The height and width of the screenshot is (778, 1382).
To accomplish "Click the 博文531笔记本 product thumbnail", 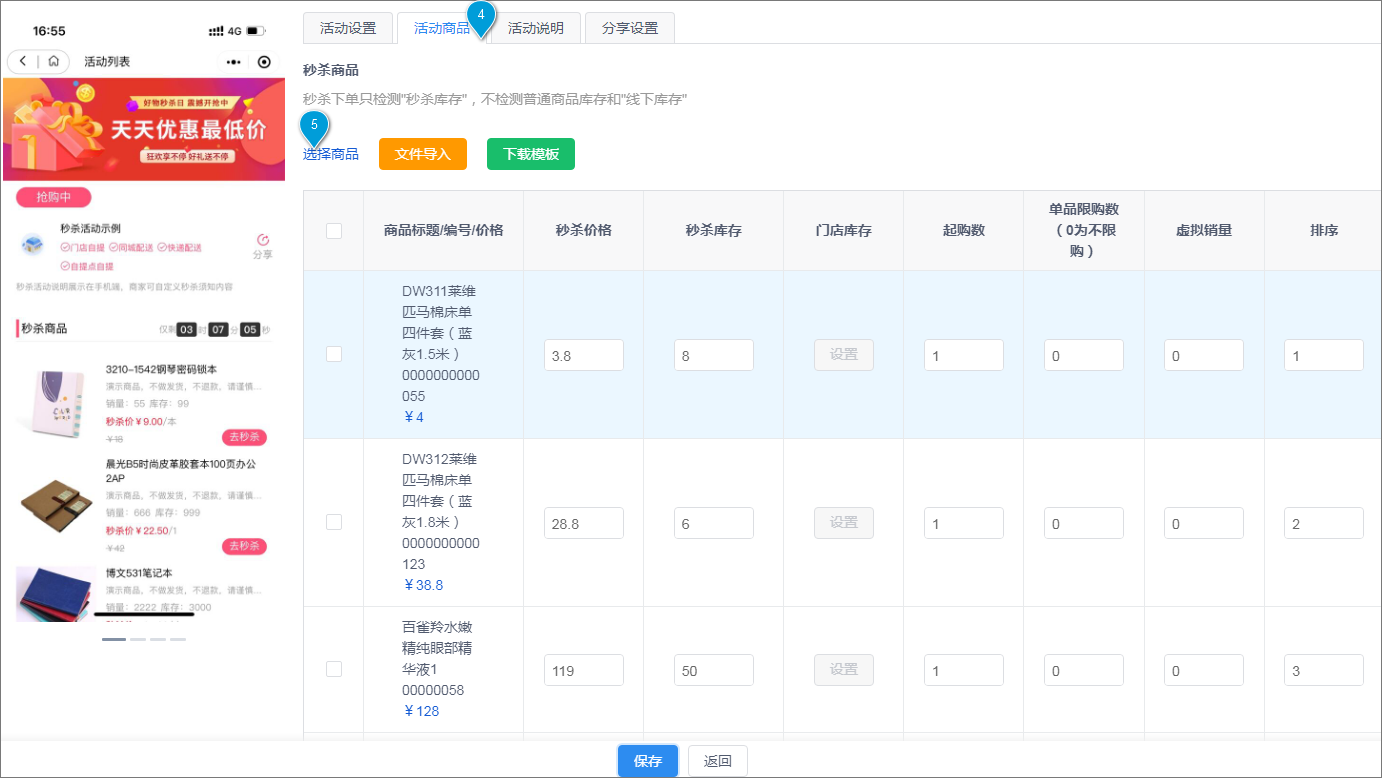I will [x=56, y=594].
